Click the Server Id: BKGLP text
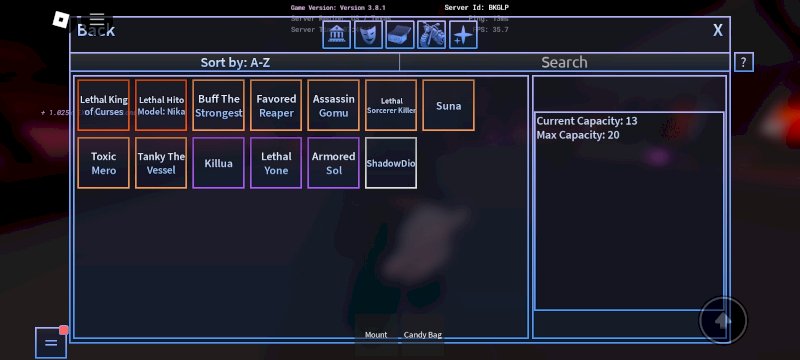The image size is (800, 360). (477, 8)
